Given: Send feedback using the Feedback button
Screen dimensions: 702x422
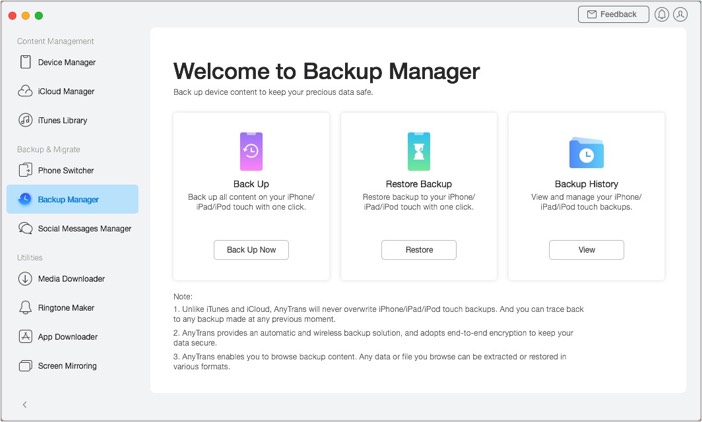Looking at the screenshot, I should [613, 15].
